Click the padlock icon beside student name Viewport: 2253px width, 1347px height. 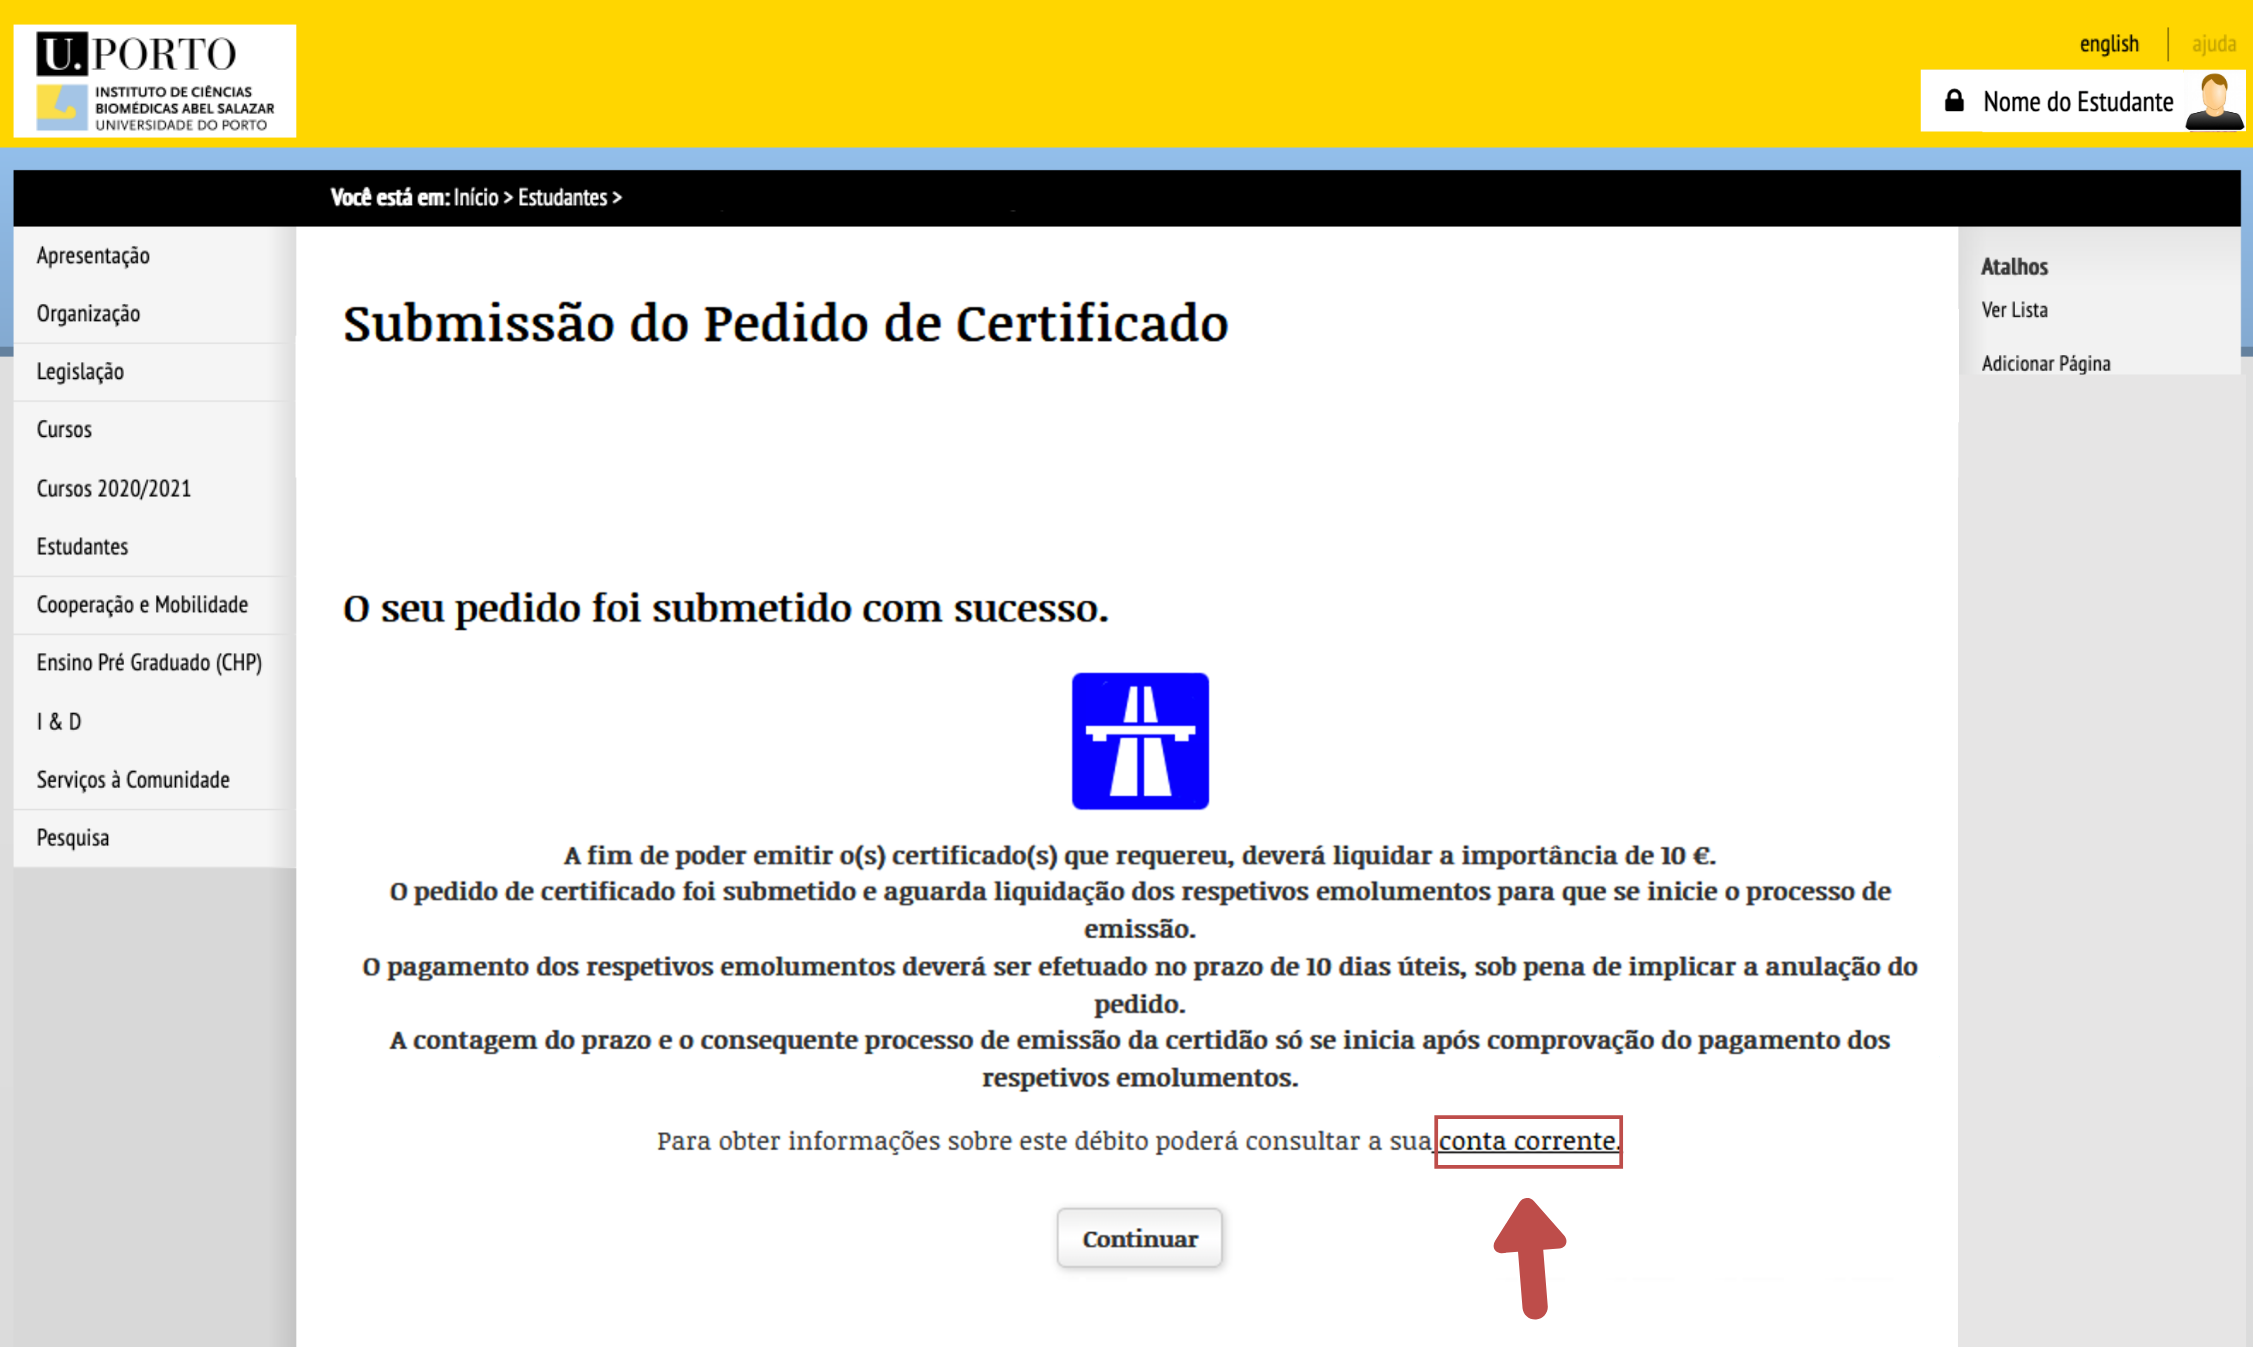click(x=1954, y=101)
